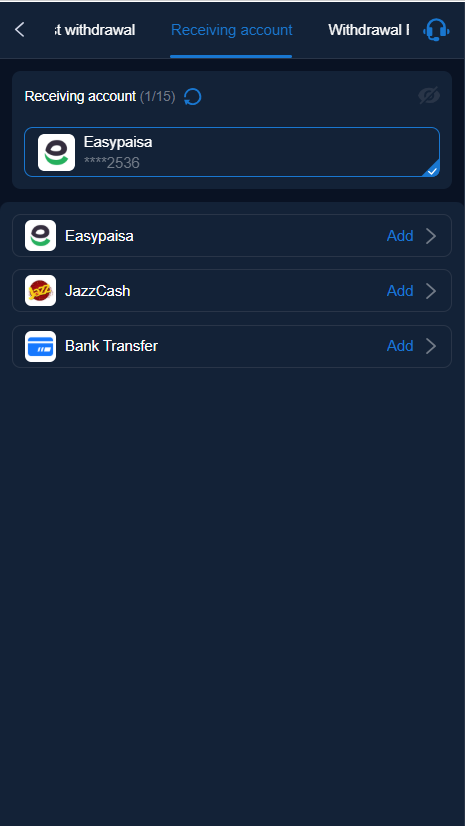Add a new JazzCash account
Image resolution: width=465 pixels, height=826 pixels.
(400, 291)
